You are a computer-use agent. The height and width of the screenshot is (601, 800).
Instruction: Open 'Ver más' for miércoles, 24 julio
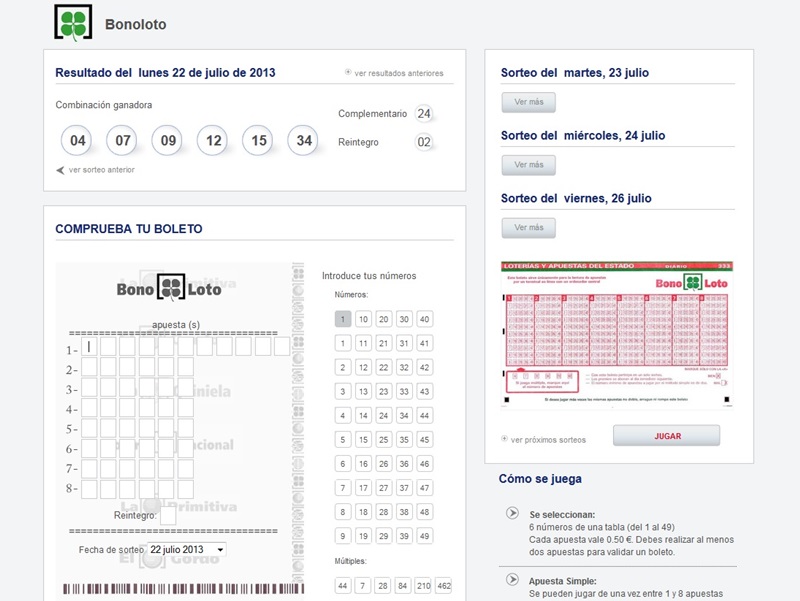tap(528, 165)
